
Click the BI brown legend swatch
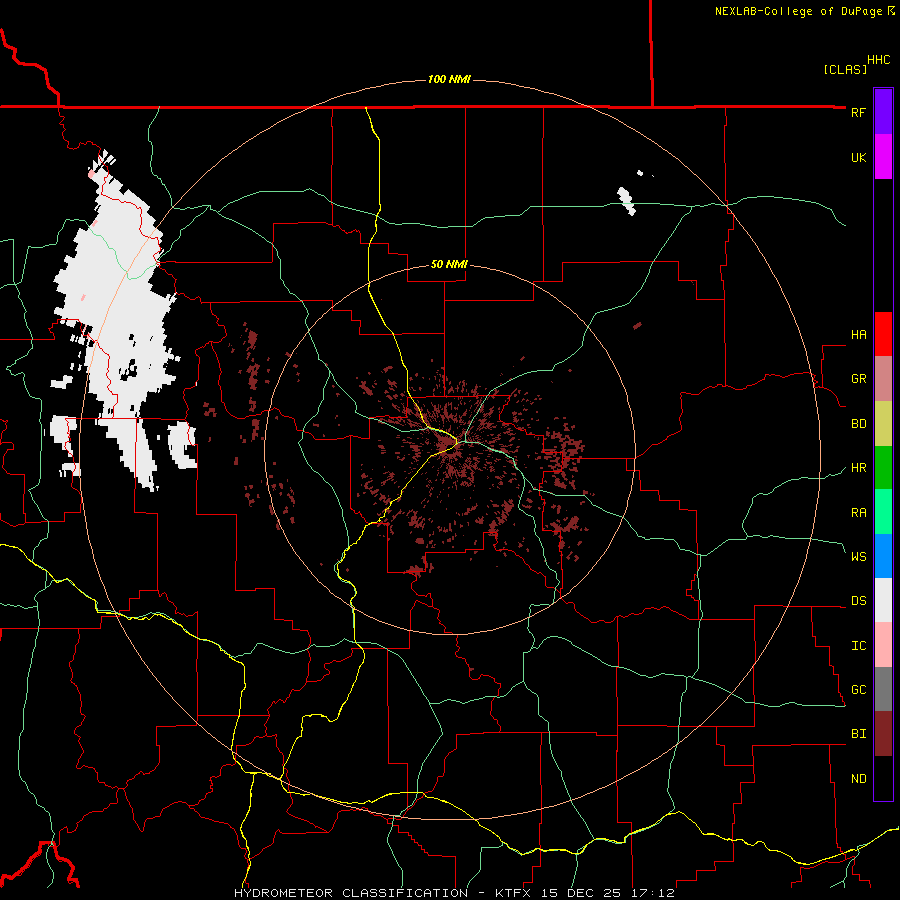pos(883,734)
